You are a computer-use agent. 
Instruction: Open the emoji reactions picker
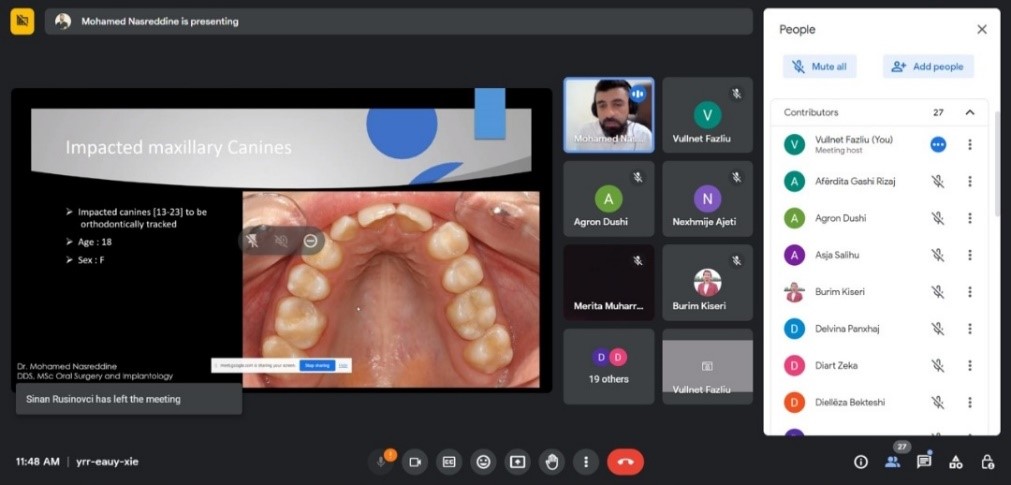tap(484, 462)
